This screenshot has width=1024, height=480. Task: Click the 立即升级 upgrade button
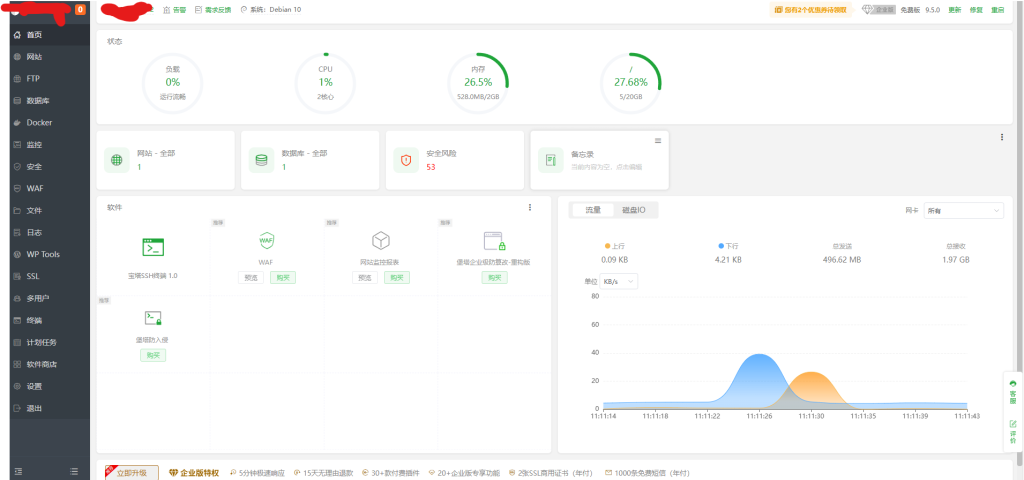[x=132, y=472]
